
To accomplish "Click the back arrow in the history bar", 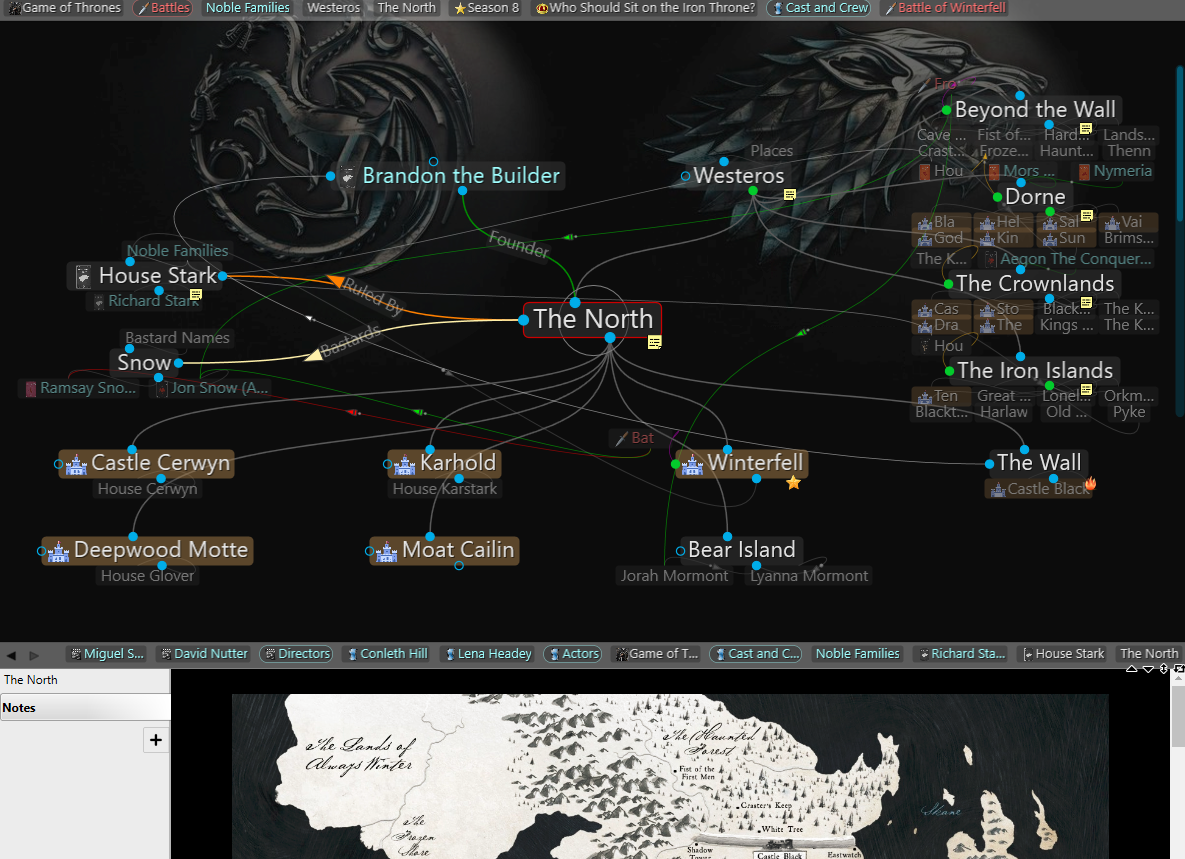I will tap(12, 655).
